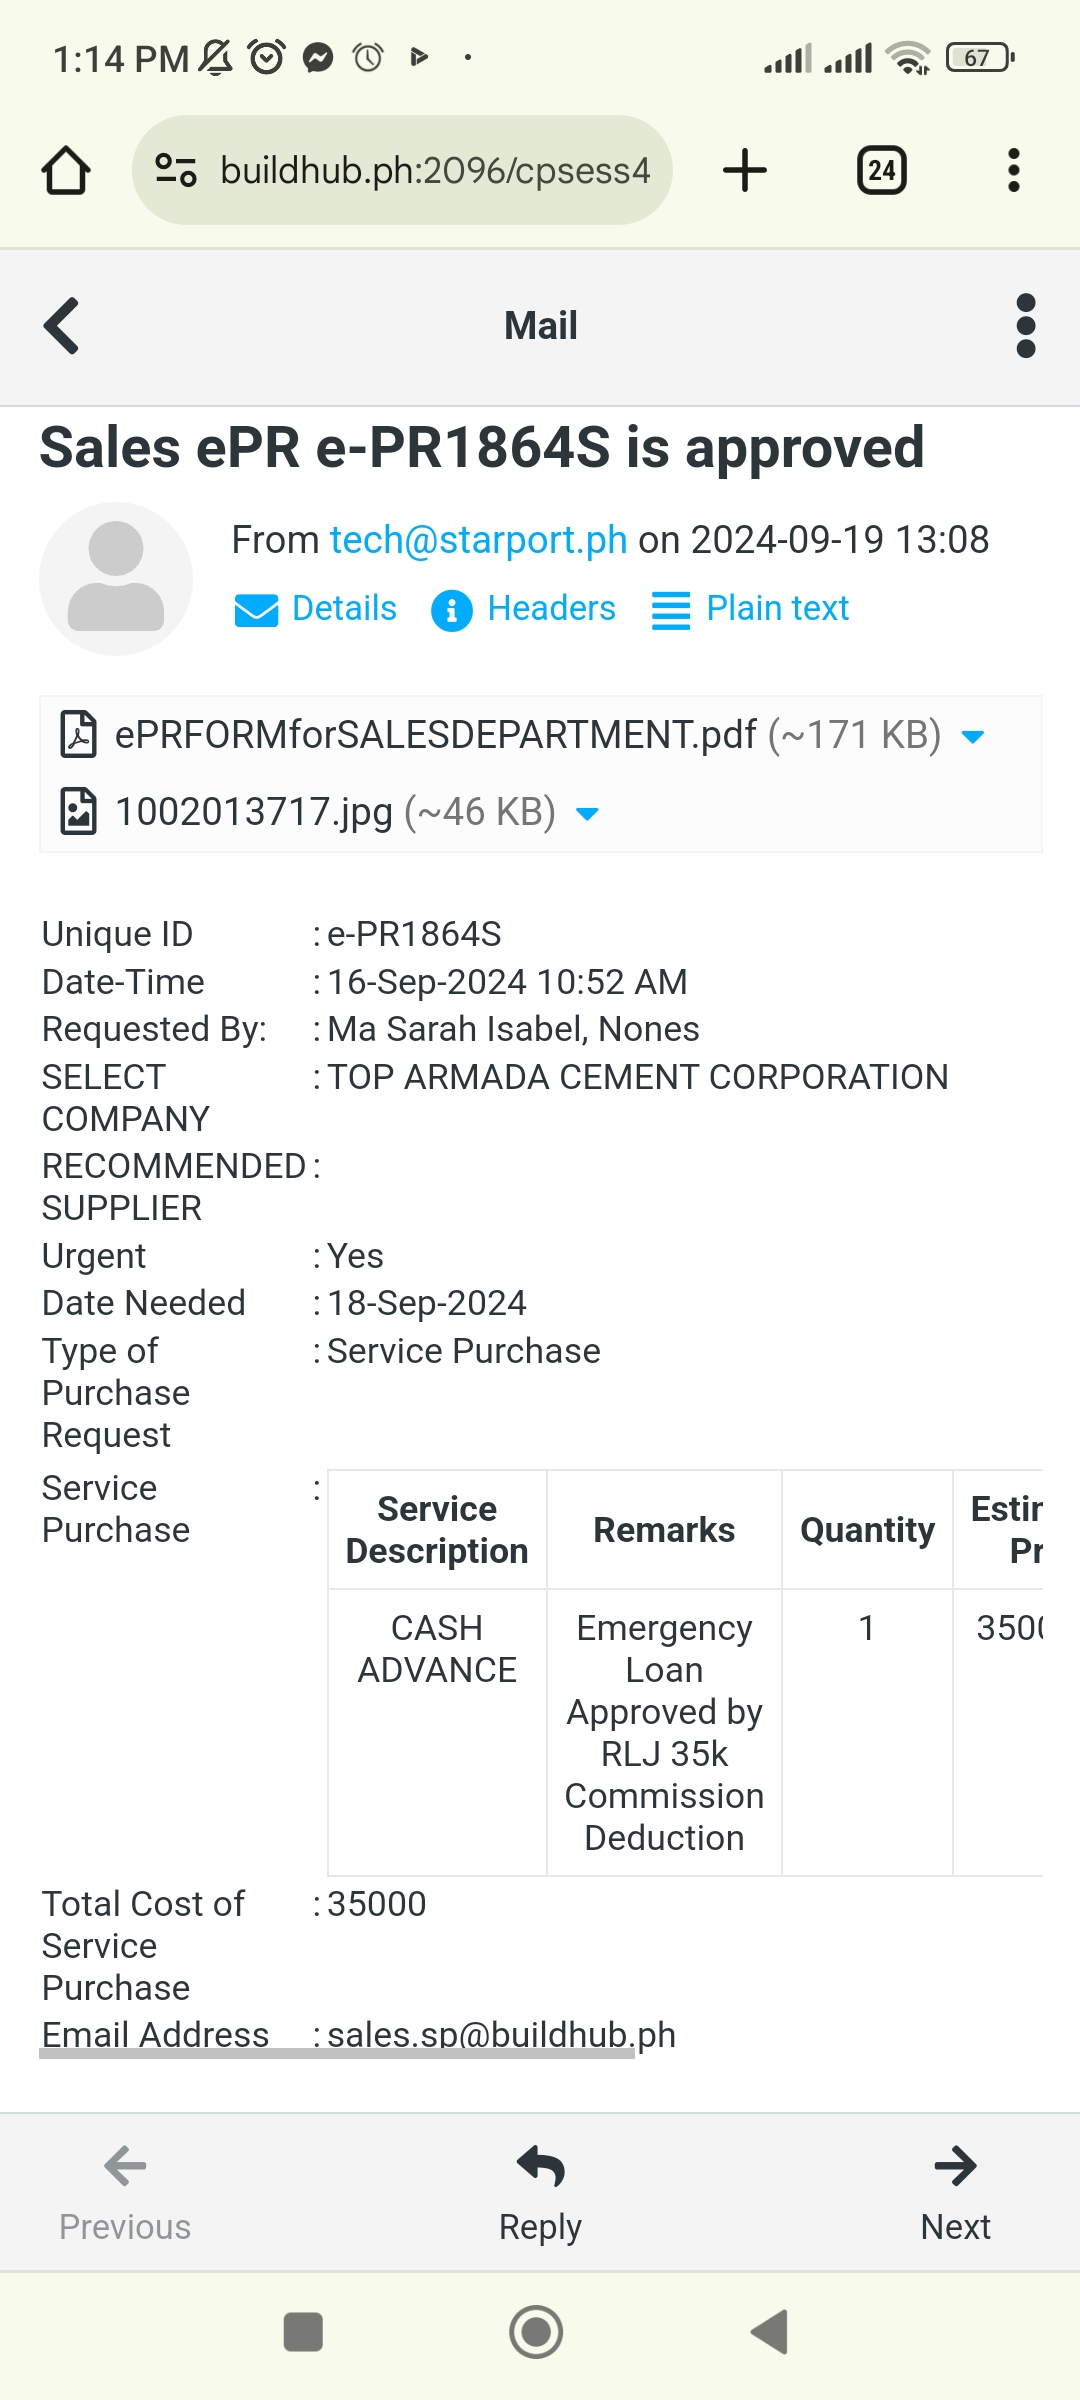This screenshot has height=2400, width=1080.
Task: Open the browser three-dot menu
Action: (x=1013, y=170)
